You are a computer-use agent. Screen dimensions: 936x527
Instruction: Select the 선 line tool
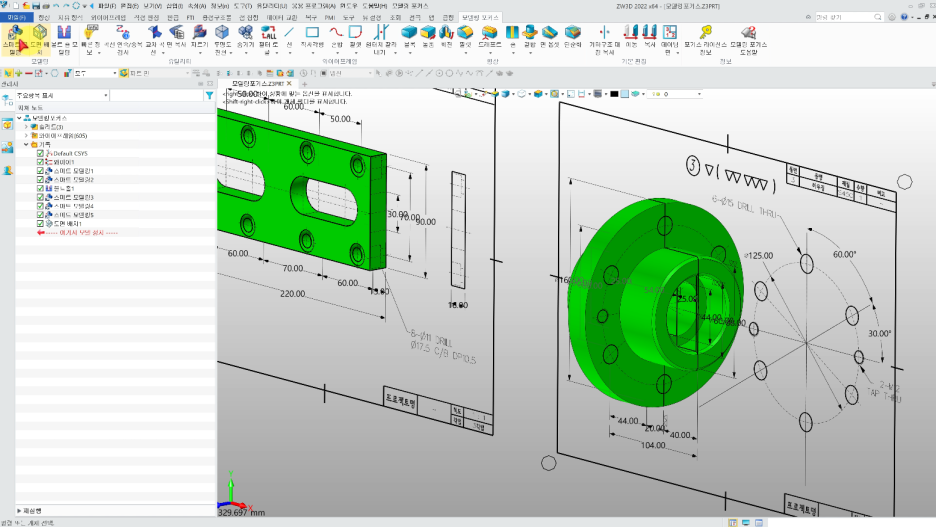290,36
